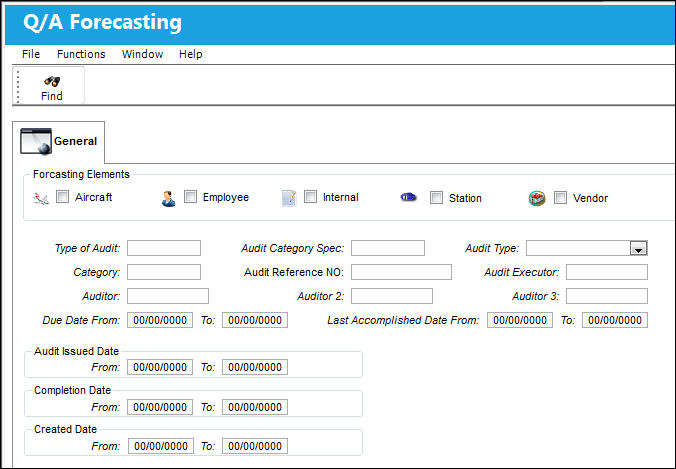Click the Find toolbar button label

(x=52, y=96)
